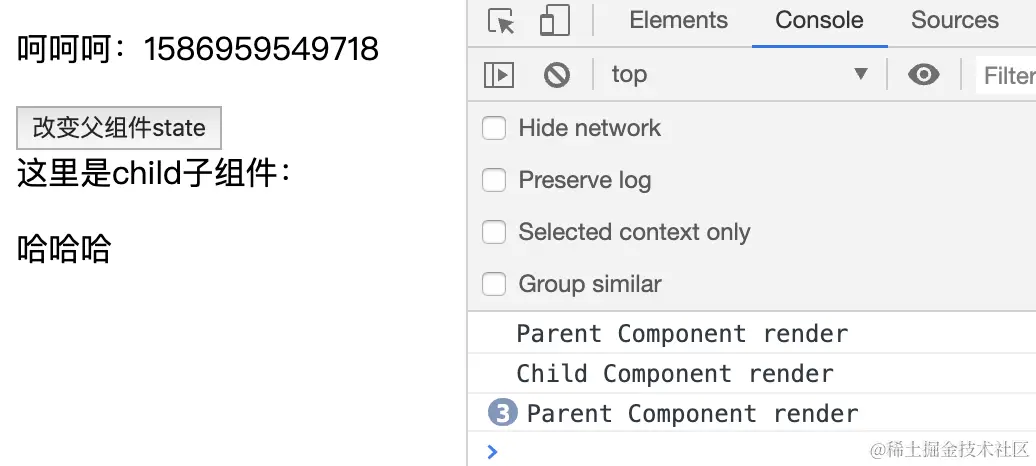The image size is (1036, 466).
Task: Toggle the device toolbar icon
Action: pos(554,20)
